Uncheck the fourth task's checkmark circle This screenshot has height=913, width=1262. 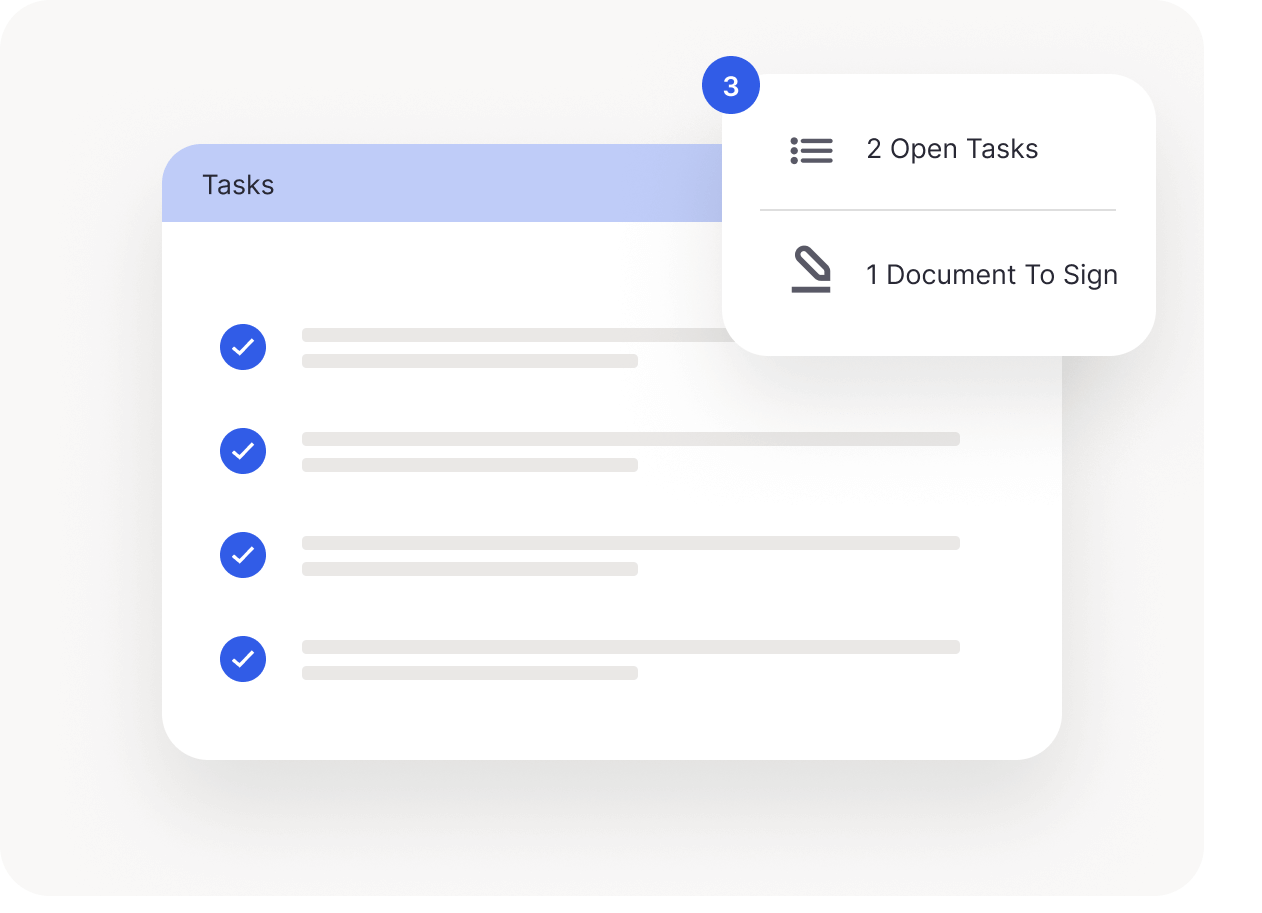pyautogui.click(x=243, y=659)
